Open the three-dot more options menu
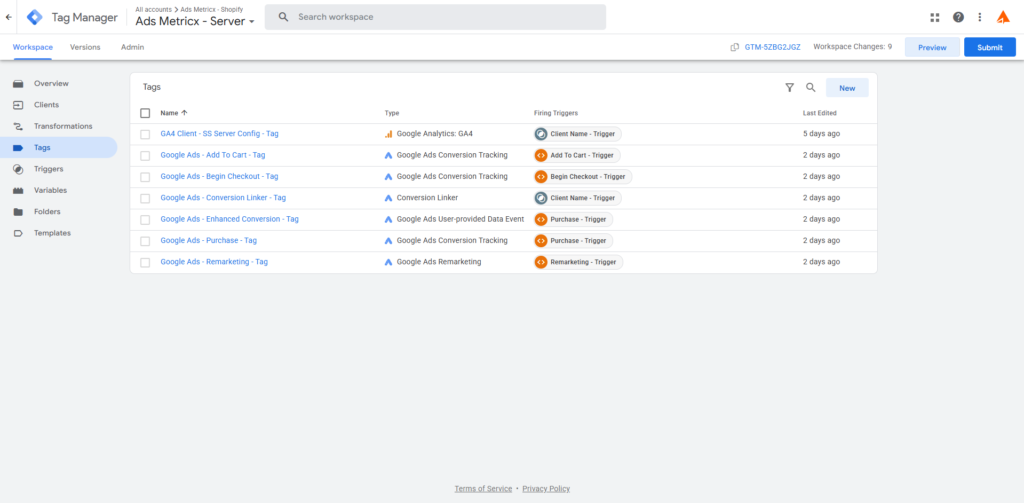1024x503 pixels. tap(980, 17)
